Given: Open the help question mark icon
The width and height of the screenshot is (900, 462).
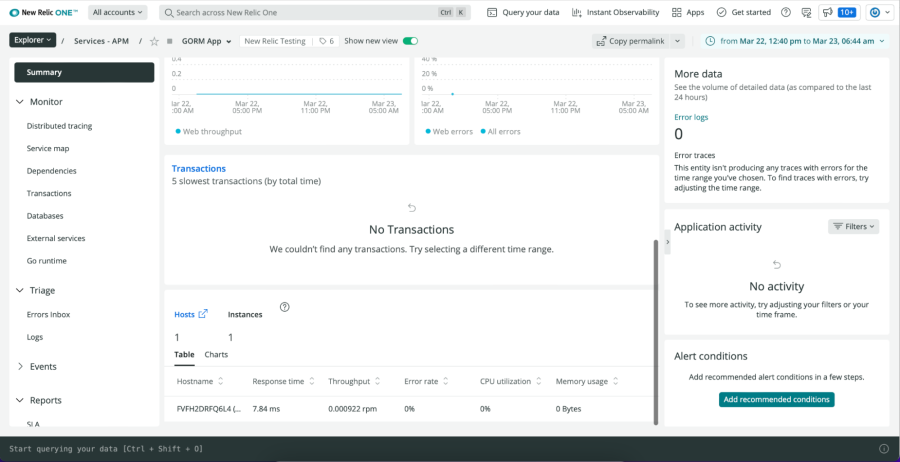Looking at the screenshot, I should pos(785,13).
